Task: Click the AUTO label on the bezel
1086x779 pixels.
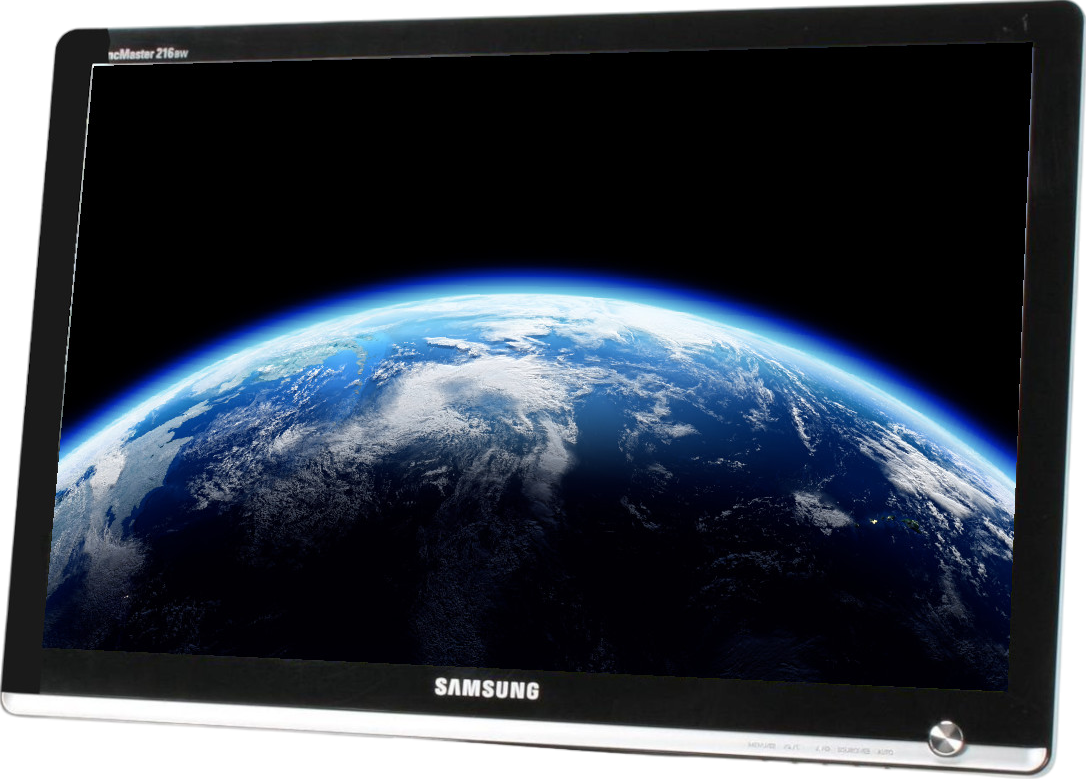Action: click(885, 752)
